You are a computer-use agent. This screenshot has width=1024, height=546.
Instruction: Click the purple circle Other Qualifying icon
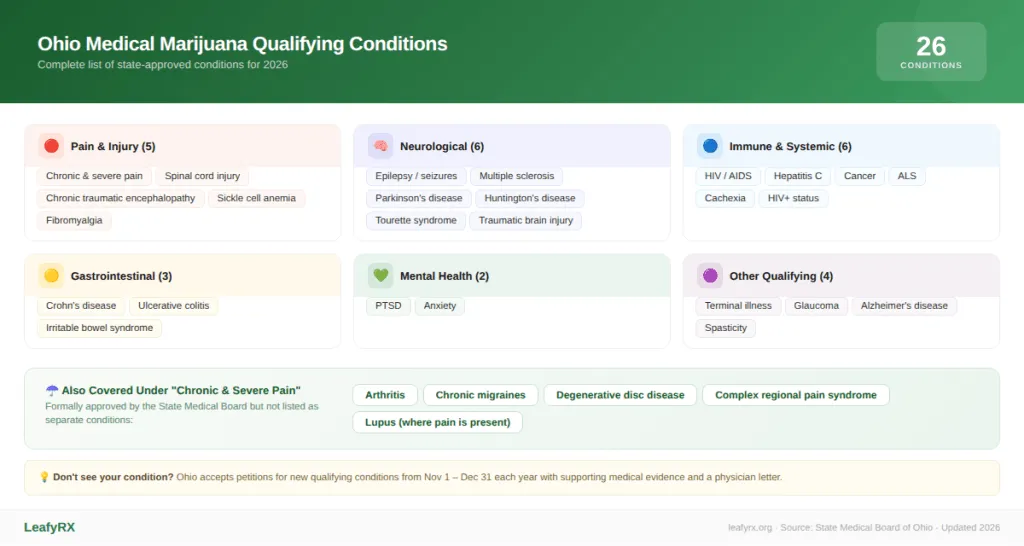point(710,276)
